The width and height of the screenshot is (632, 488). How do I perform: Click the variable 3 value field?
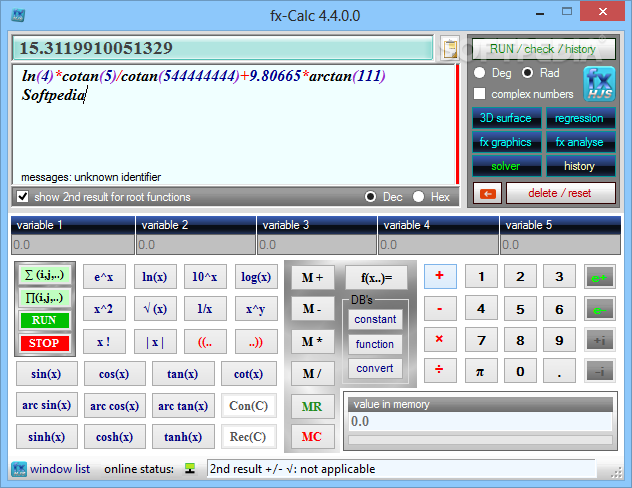(317, 245)
